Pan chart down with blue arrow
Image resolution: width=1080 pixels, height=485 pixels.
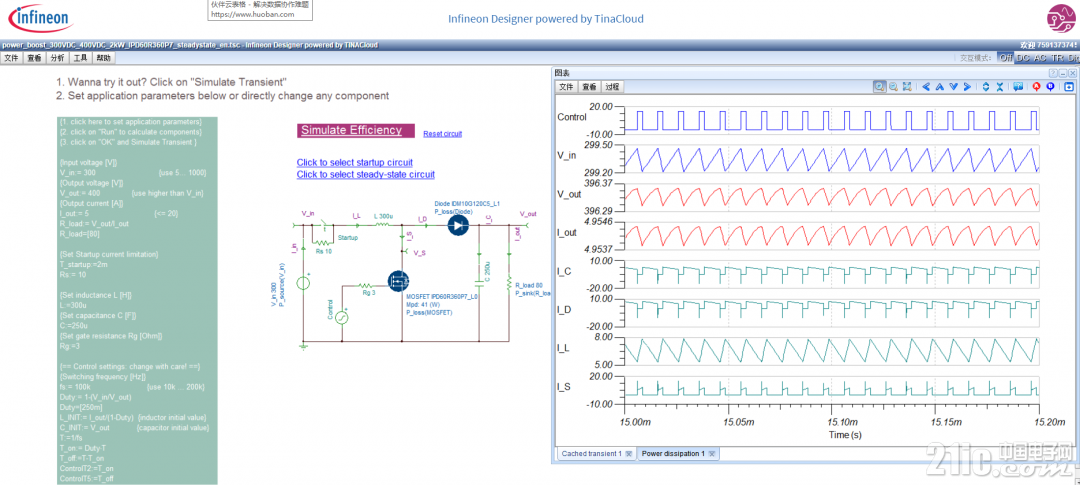(x=953, y=86)
